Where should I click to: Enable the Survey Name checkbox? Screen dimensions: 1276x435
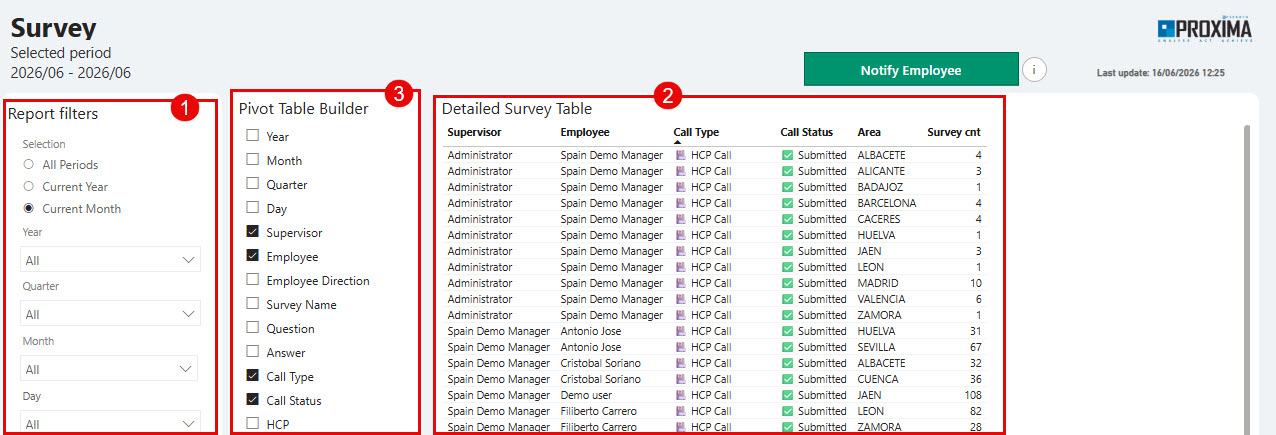tap(252, 304)
